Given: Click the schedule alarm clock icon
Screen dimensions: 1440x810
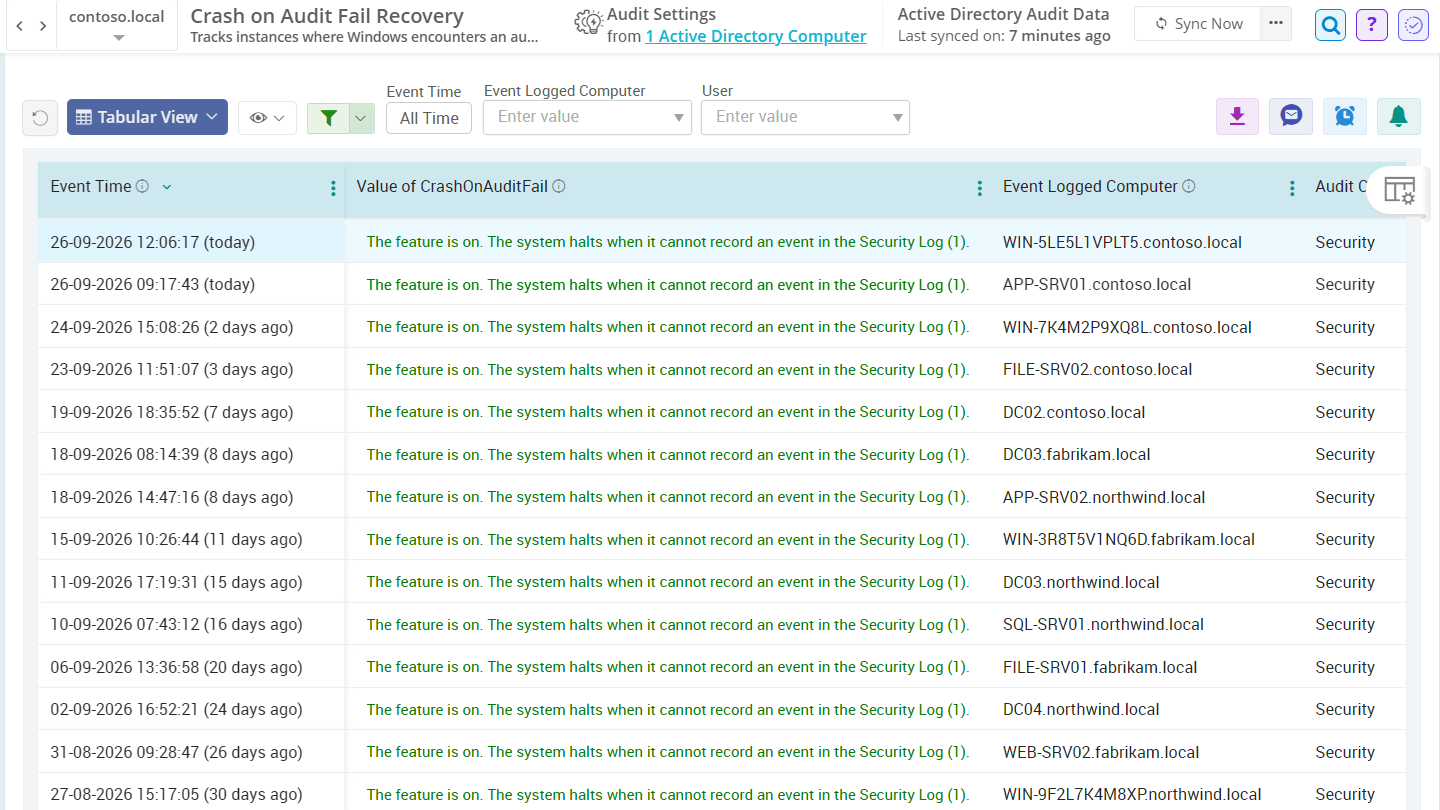Looking at the screenshot, I should click(x=1345, y=117).
